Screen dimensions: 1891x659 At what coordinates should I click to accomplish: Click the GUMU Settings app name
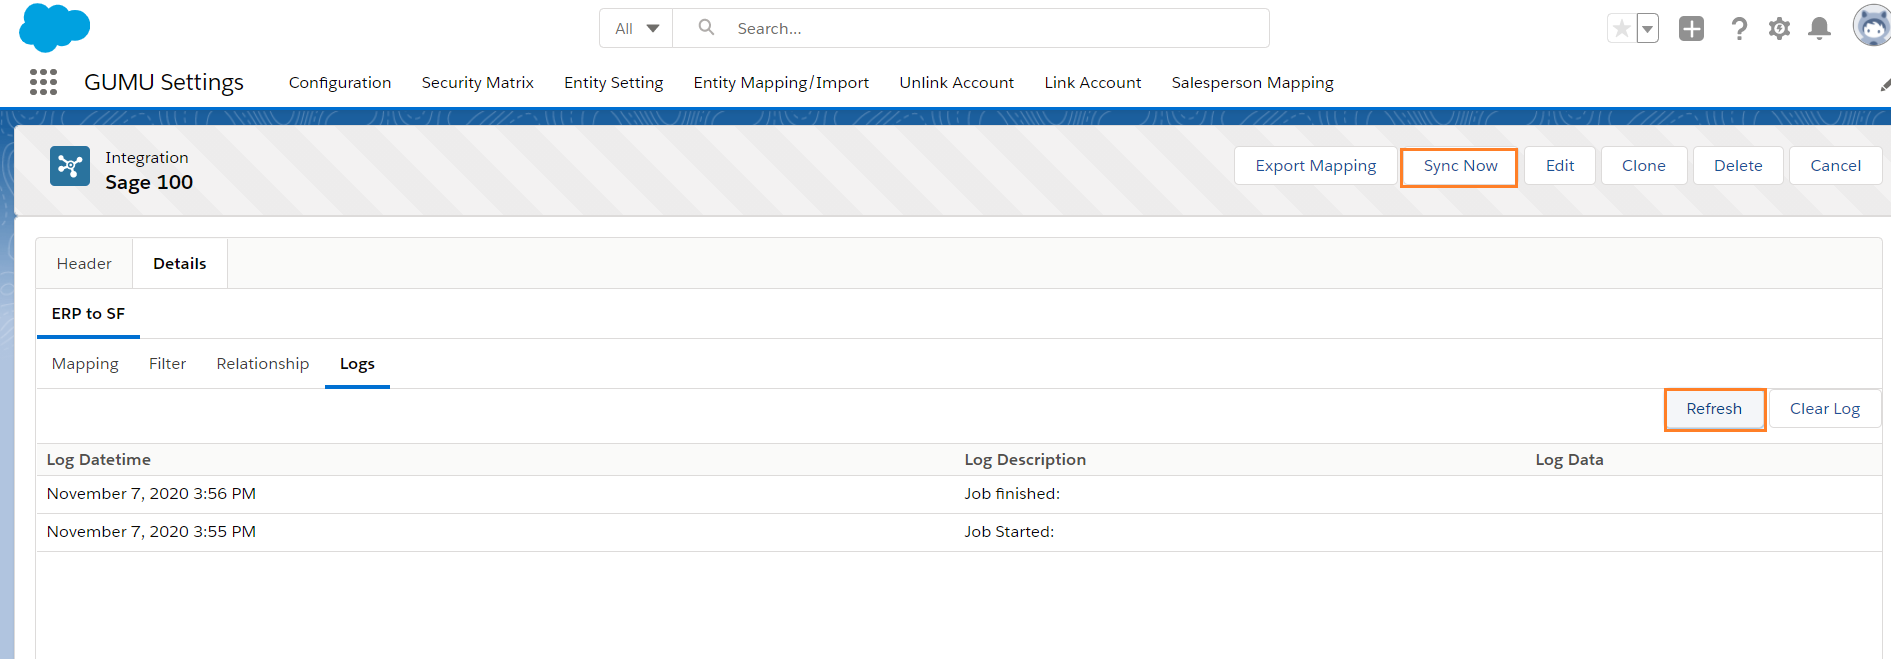pyautogui.click(x=164, y=82)
